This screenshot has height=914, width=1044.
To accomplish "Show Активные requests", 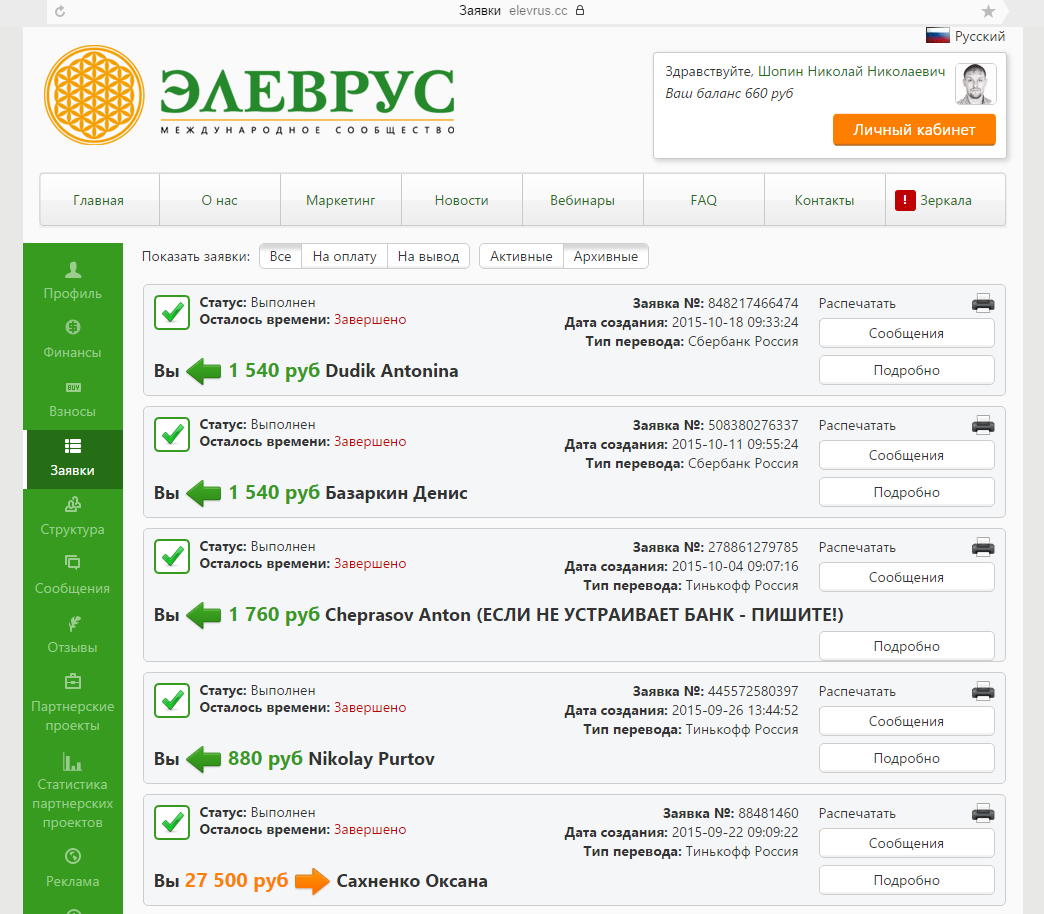I will (521, 256).
